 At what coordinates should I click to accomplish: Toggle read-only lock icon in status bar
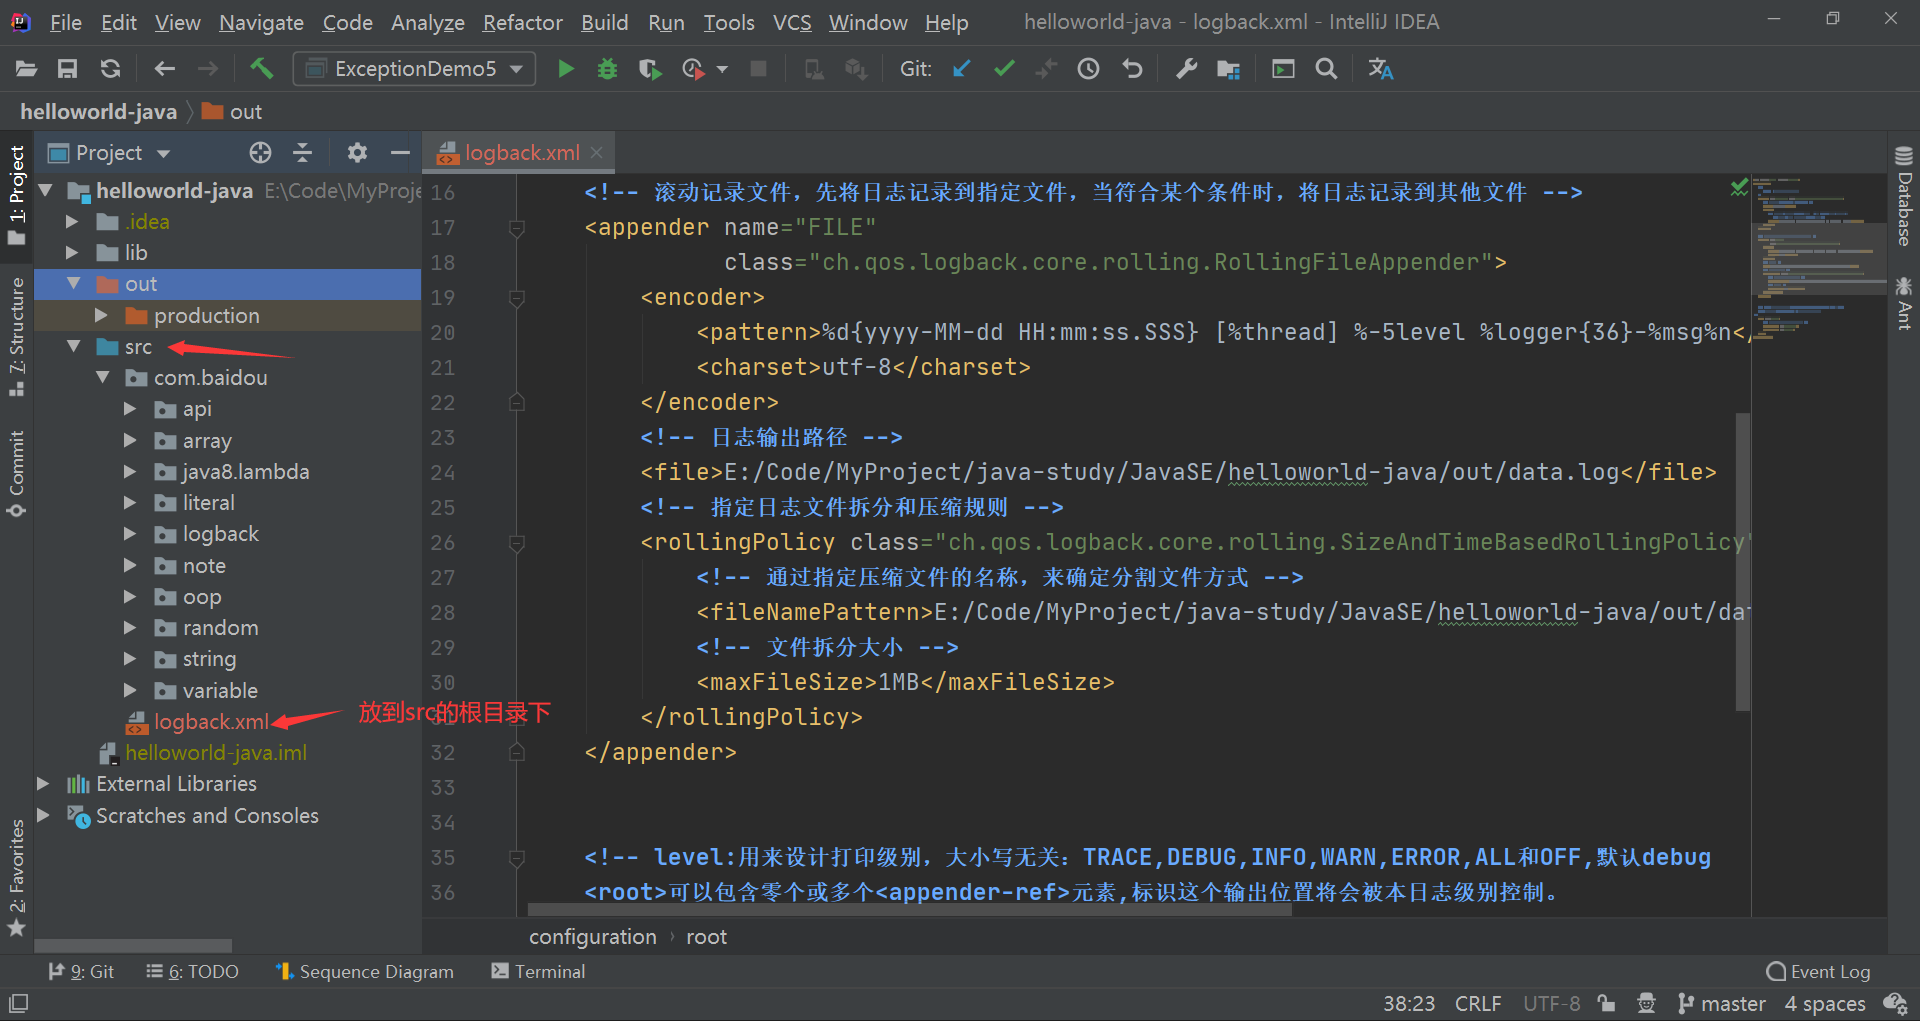tap(1606, 1003)
